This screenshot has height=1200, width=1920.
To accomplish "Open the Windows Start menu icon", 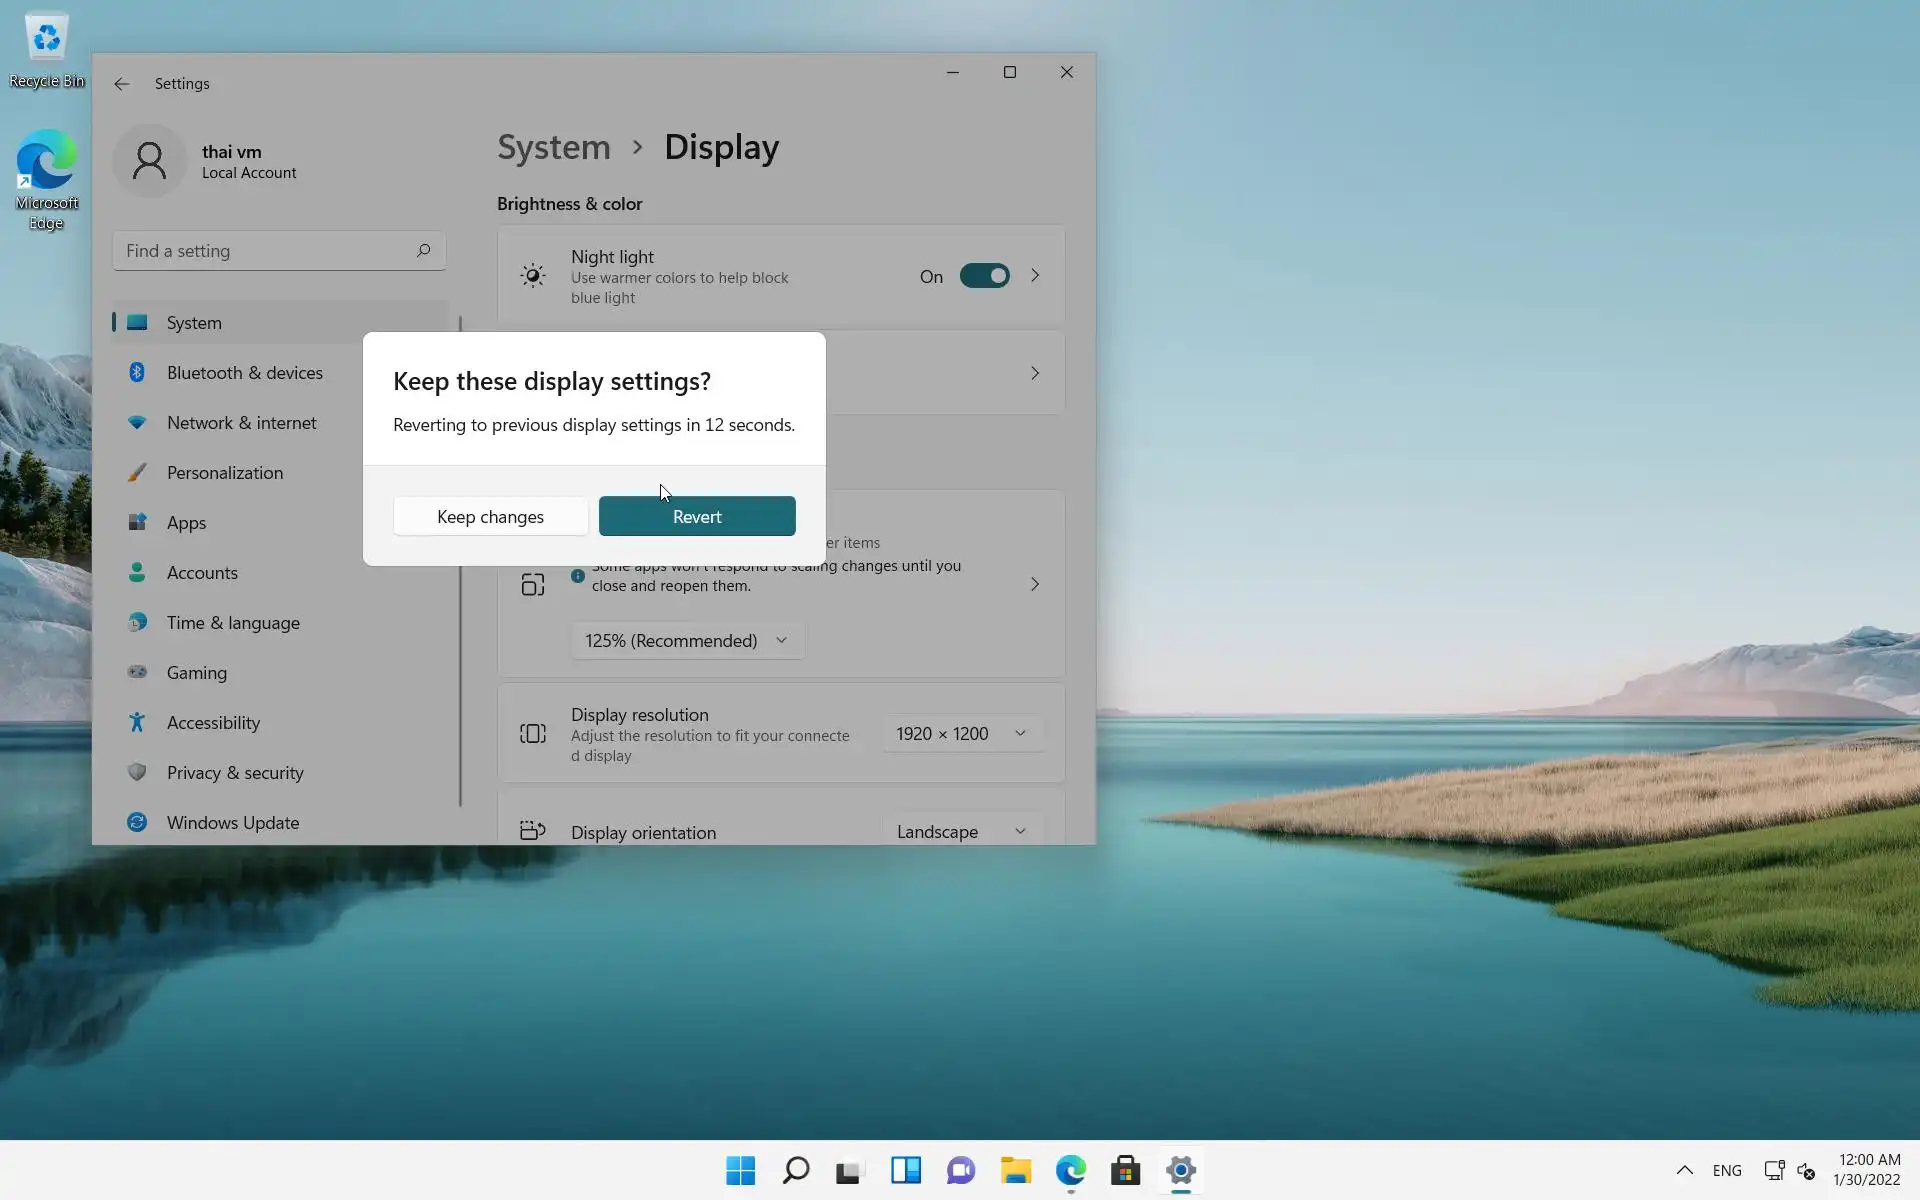I will (741, 1170).
